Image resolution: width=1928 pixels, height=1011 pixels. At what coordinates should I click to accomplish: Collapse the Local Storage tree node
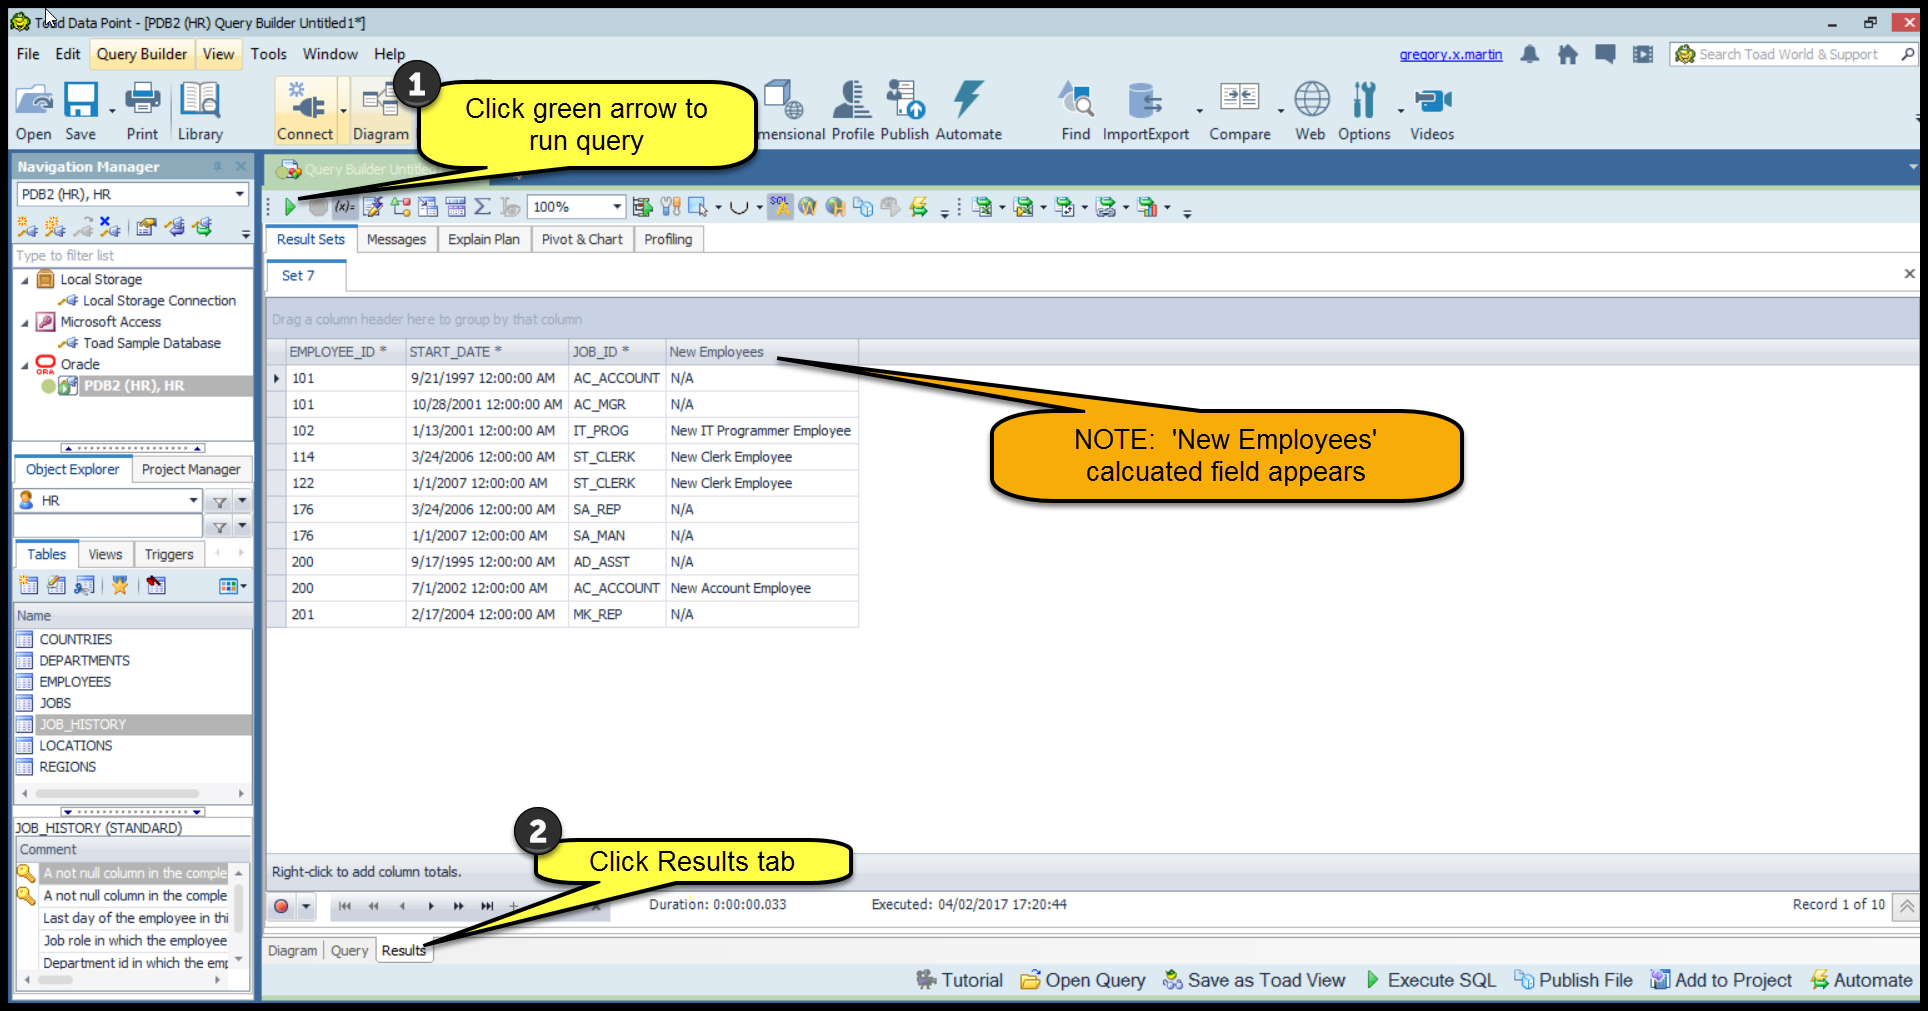tap(25, 280)
